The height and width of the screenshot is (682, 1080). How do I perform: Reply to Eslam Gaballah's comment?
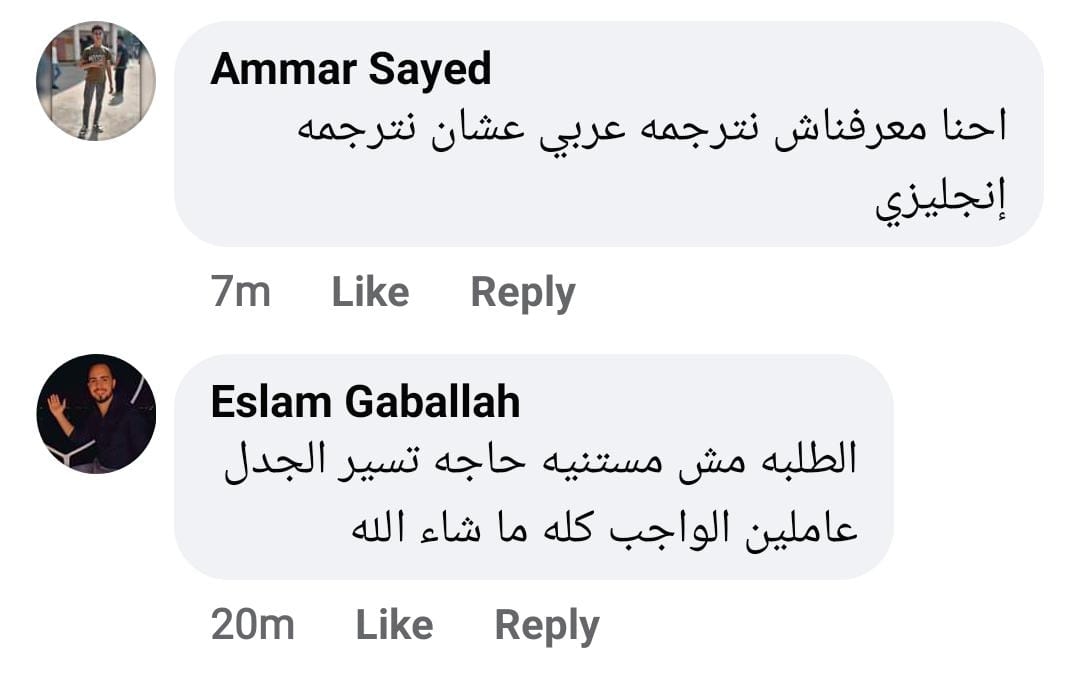[x=547, y=625]
